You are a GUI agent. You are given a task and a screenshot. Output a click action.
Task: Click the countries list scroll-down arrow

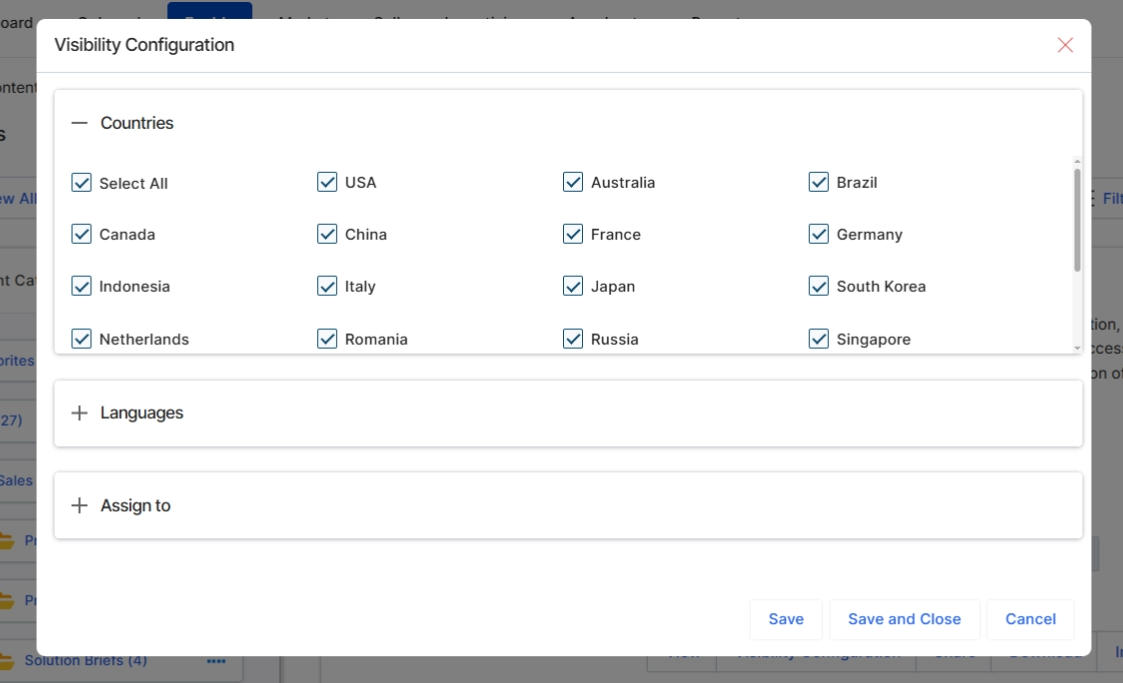1077,348
